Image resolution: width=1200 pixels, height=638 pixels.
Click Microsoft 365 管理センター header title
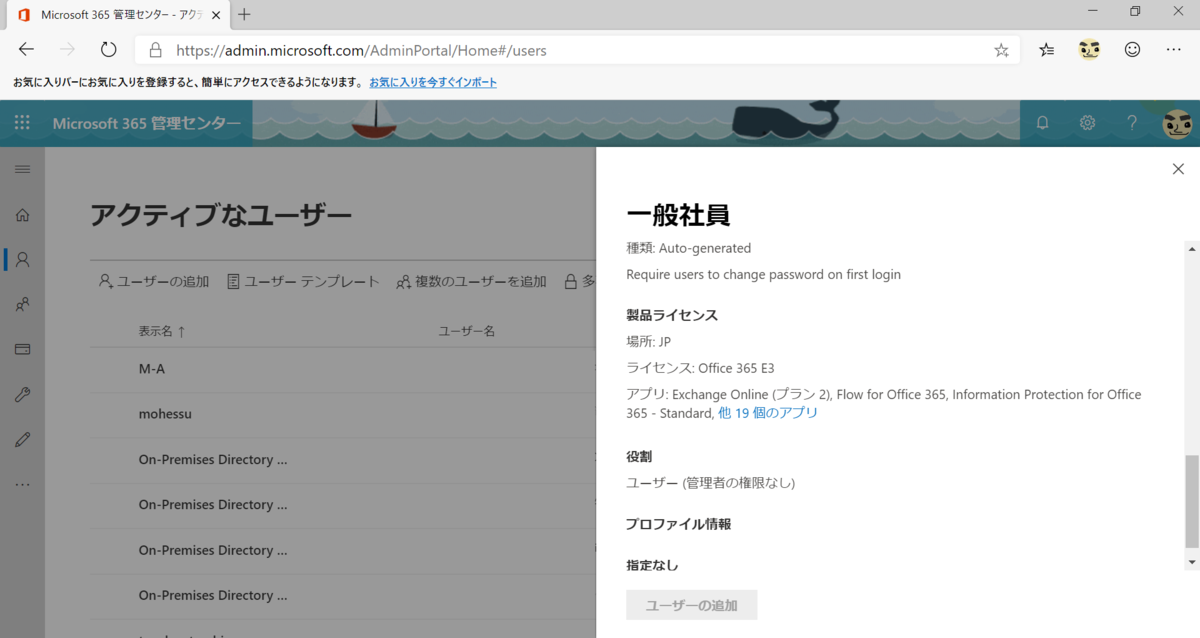(147, 123)
